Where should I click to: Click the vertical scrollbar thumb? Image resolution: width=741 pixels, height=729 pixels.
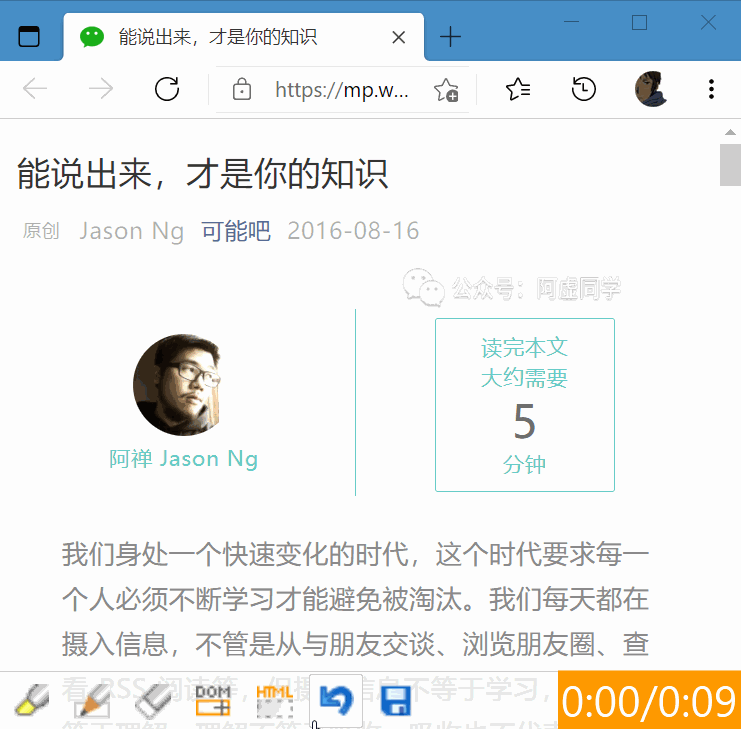coord(730,165)
